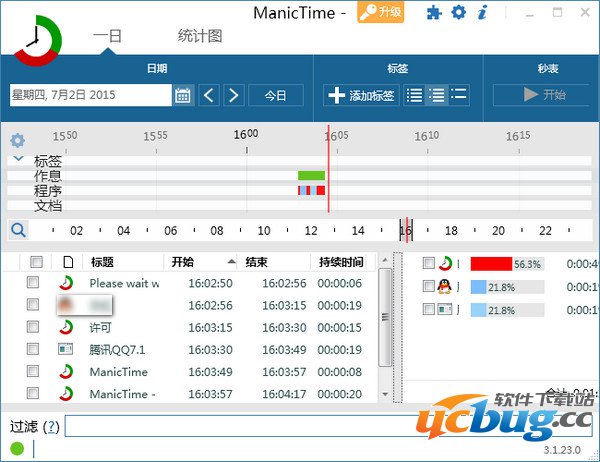The height and width of the screenshot is (462, 600).
Task: Check the 腾讯QQ7.1 row checkbox
Action: click(x=33, y=349)
